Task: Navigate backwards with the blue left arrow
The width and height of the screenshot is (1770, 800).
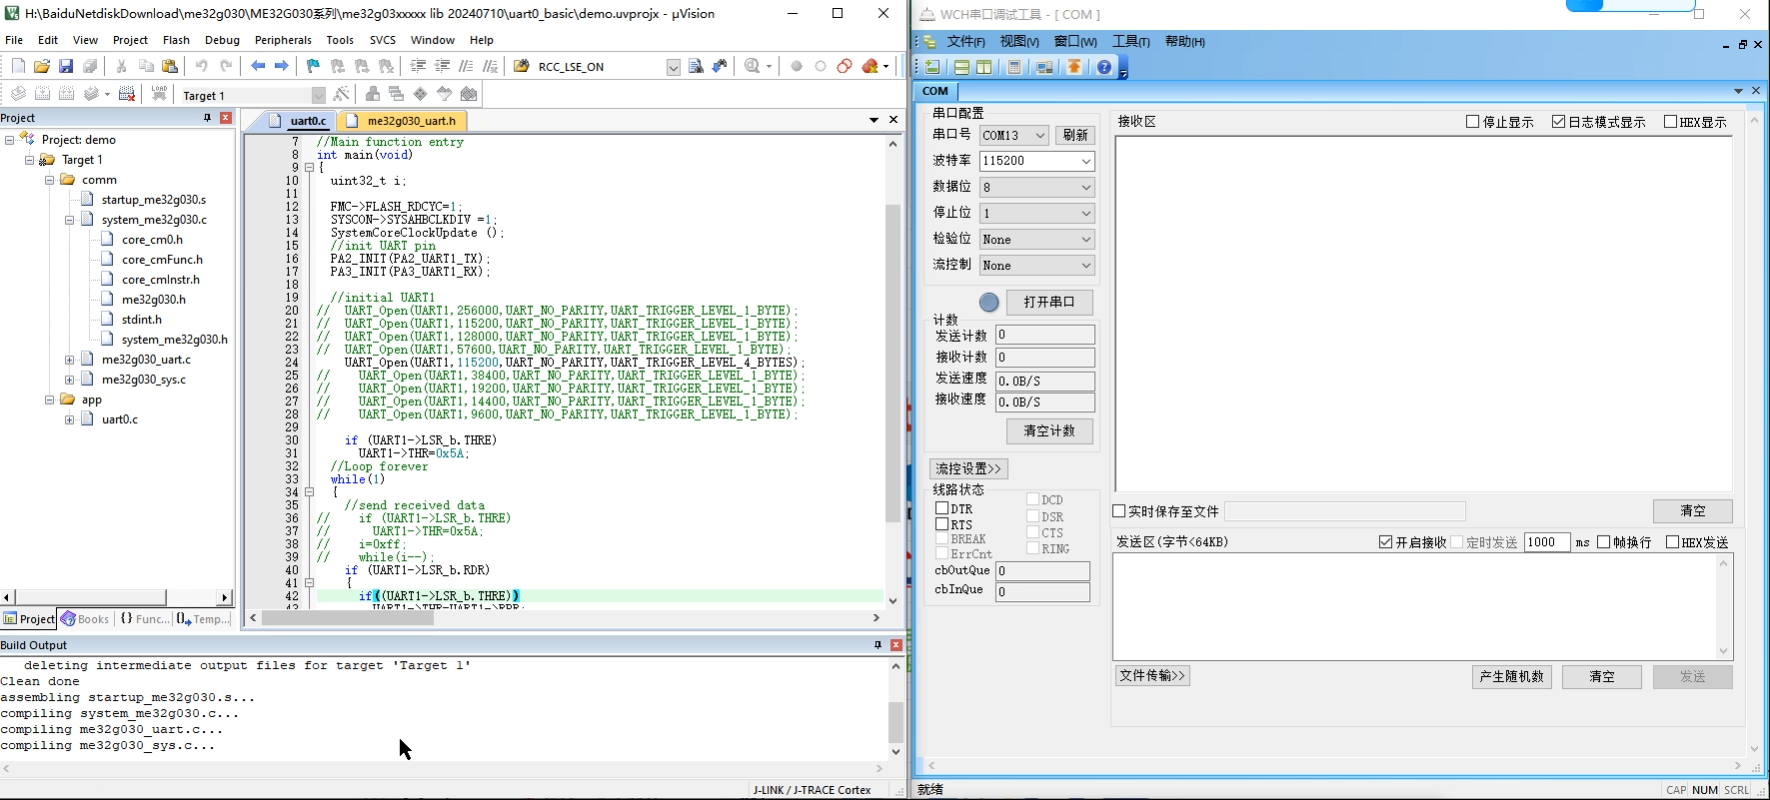Action: [258, 66]
